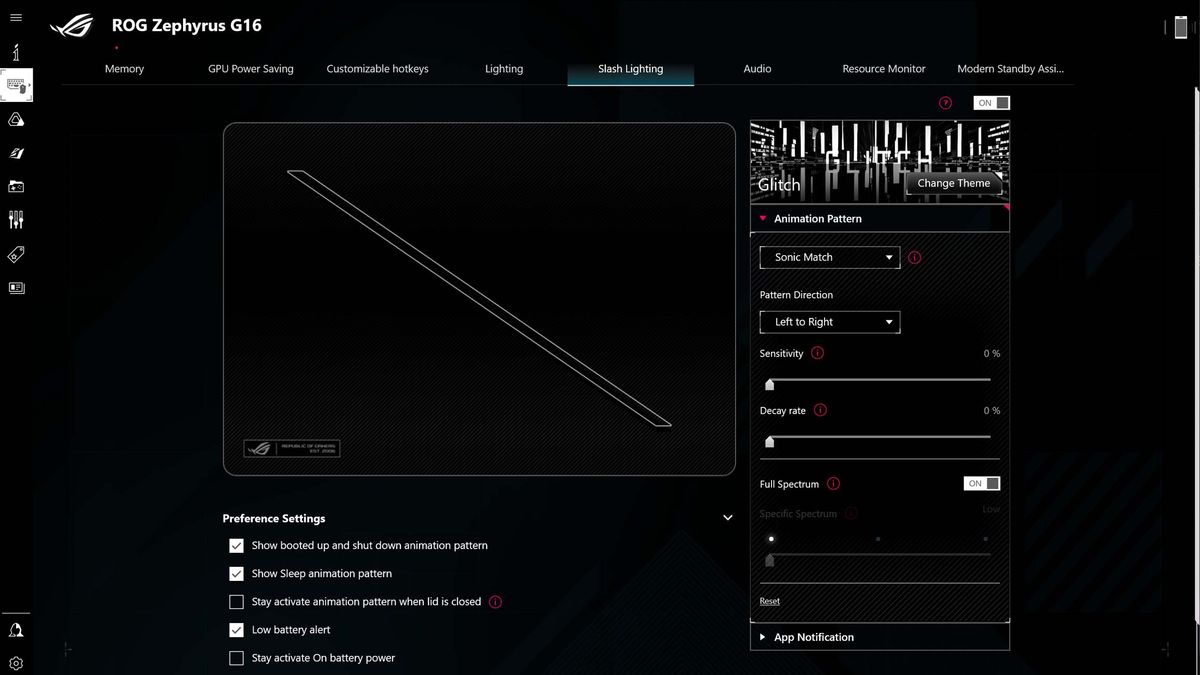The image size is (1200, 675).
Task: Toggle the Full Spectrum ON switch
Action: coord(982,483)
